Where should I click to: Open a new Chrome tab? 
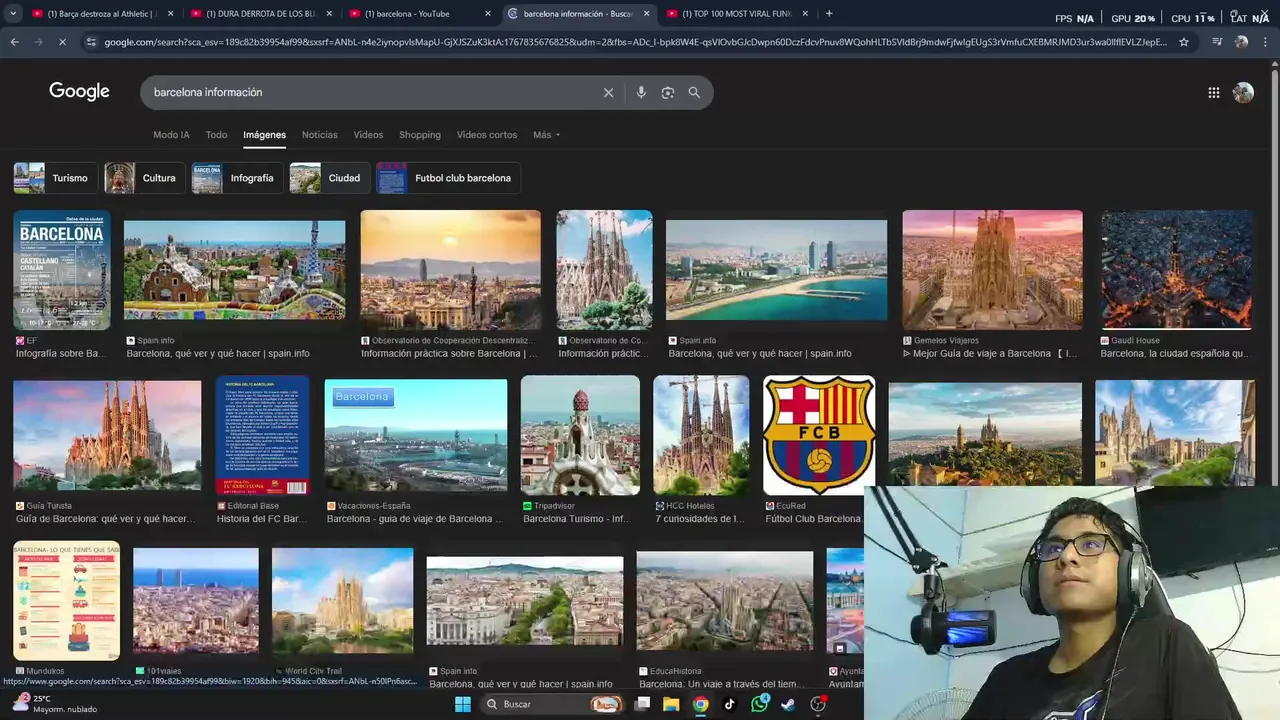[x=829, y=13]
